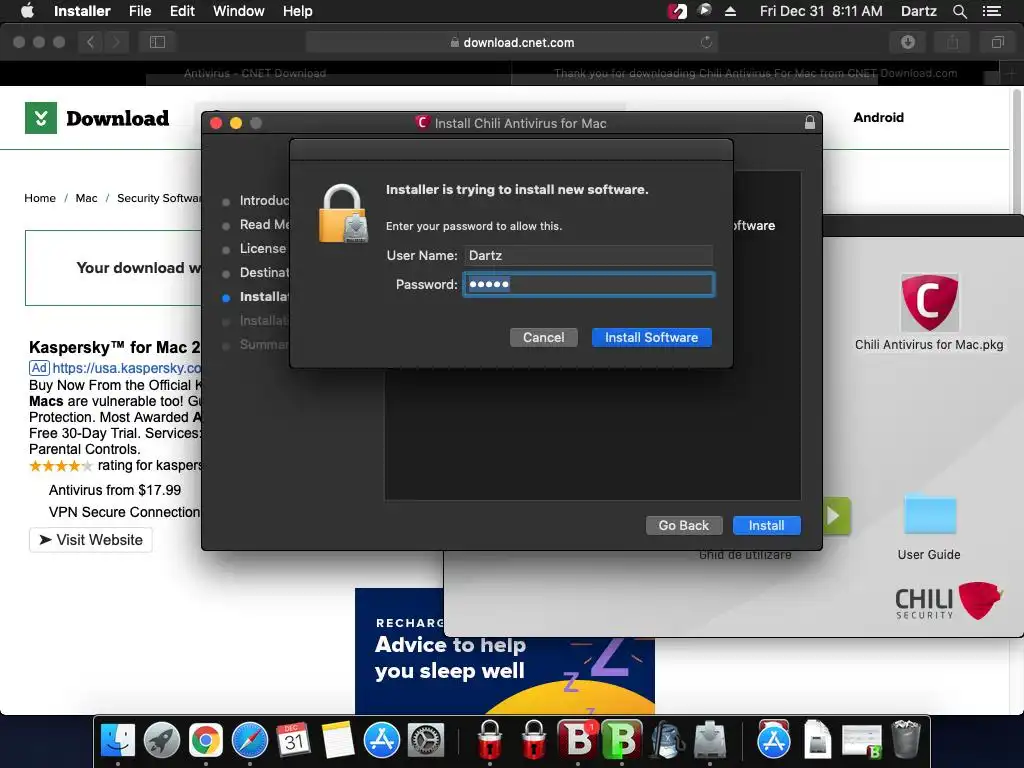Toggle Safari sidebar button
The width and height of the screenshot is (1024, 768).
(x=157, y=42)
